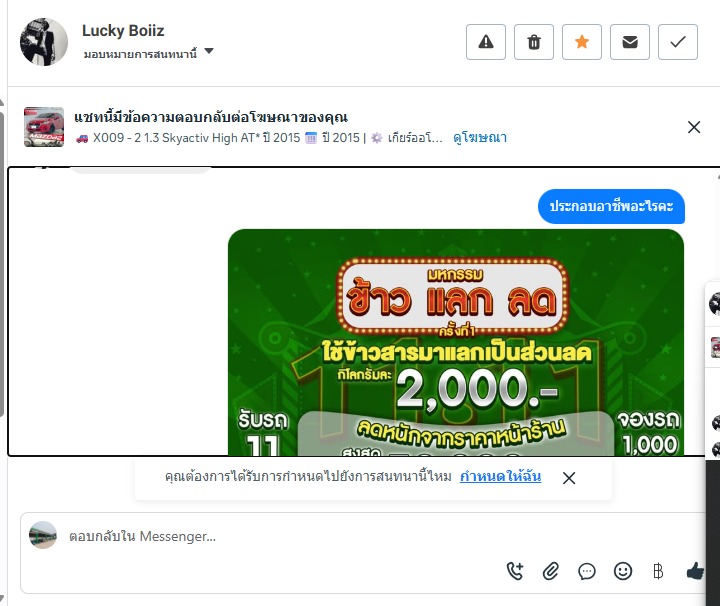Expand the assign conversation dropdown arrow

209,51
